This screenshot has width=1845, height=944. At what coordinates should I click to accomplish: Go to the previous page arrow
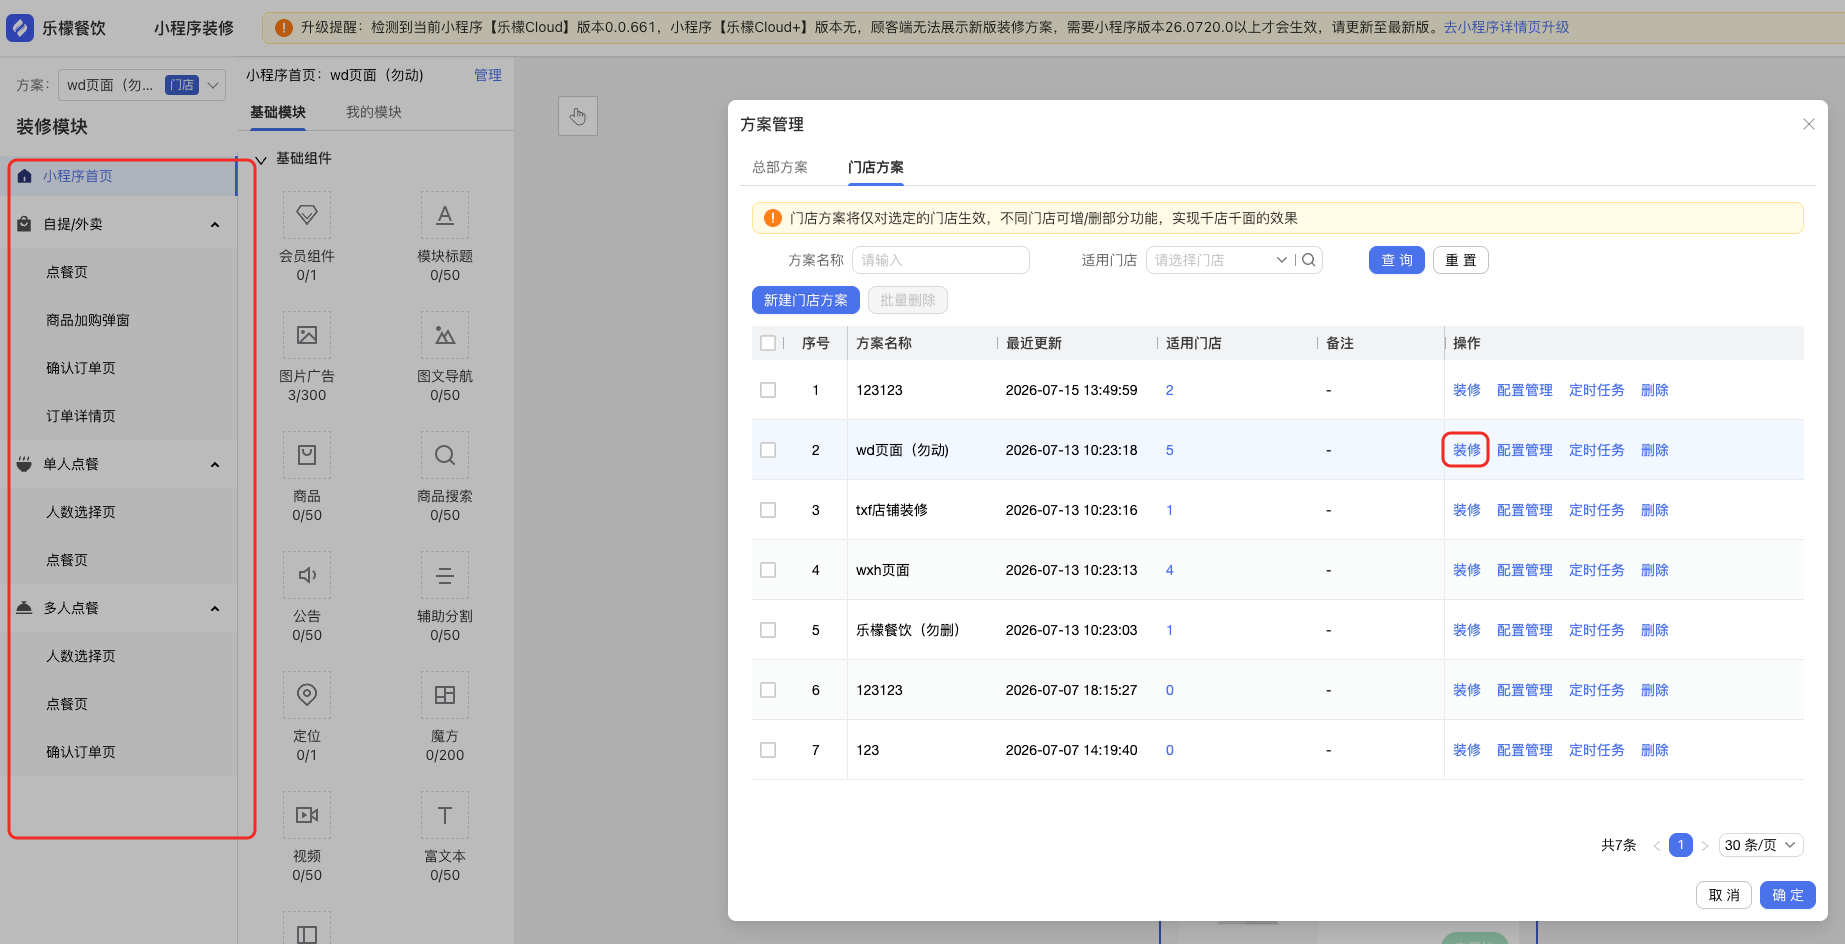click(x=1657, y=845)
